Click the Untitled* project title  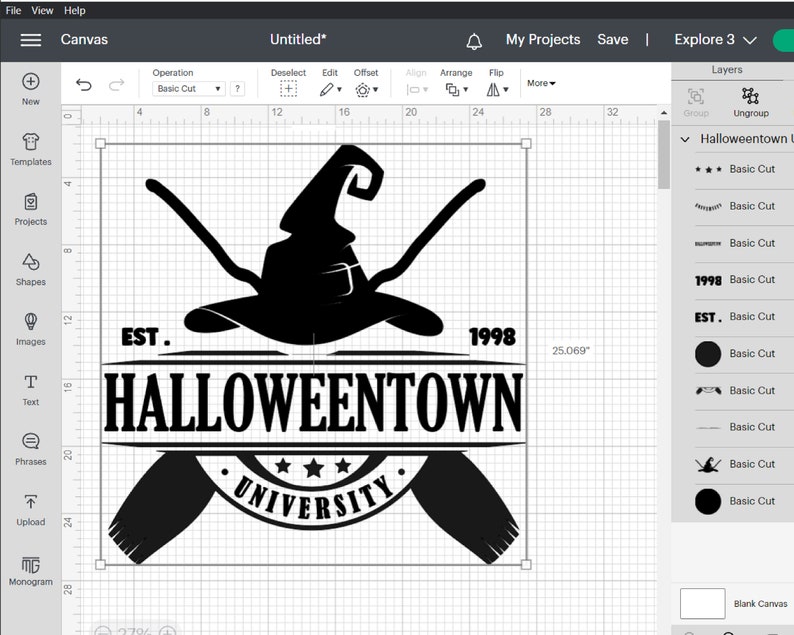tap(298, 39)
